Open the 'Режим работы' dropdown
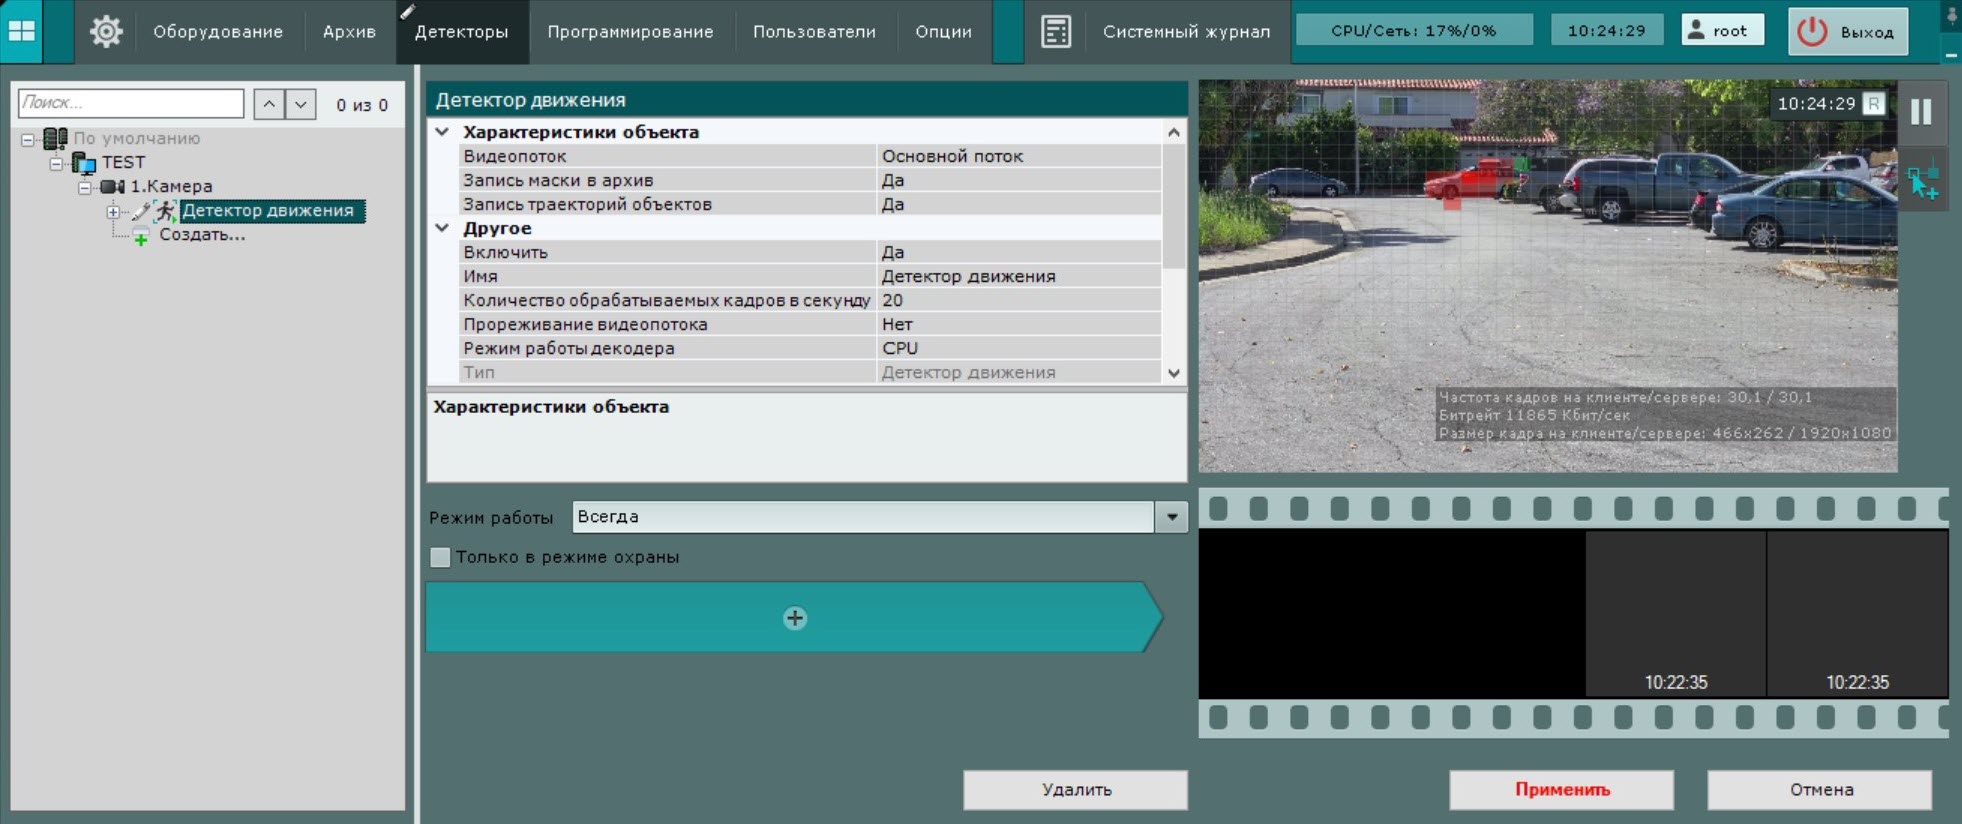The width and height of the screenshot is (1962, 824). (x=1171, y=517)
